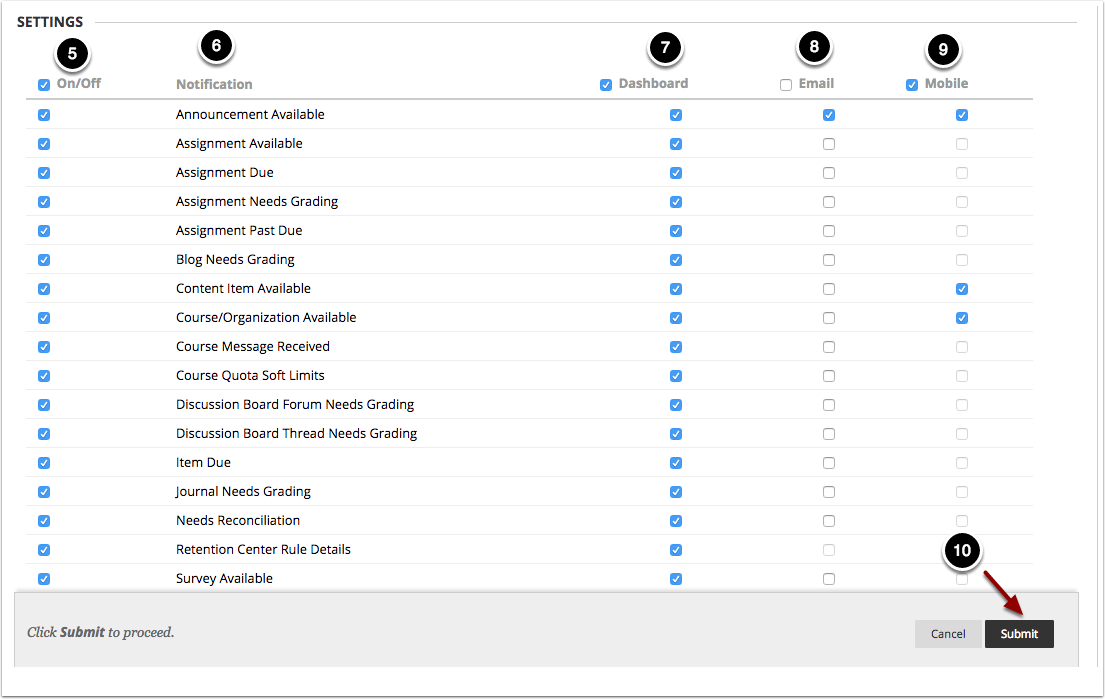Click the 'Course Message Received' label
Image resolution: width=1105 pixels, height=699 pixels.
pyautogui.click(x=253, y=346)
